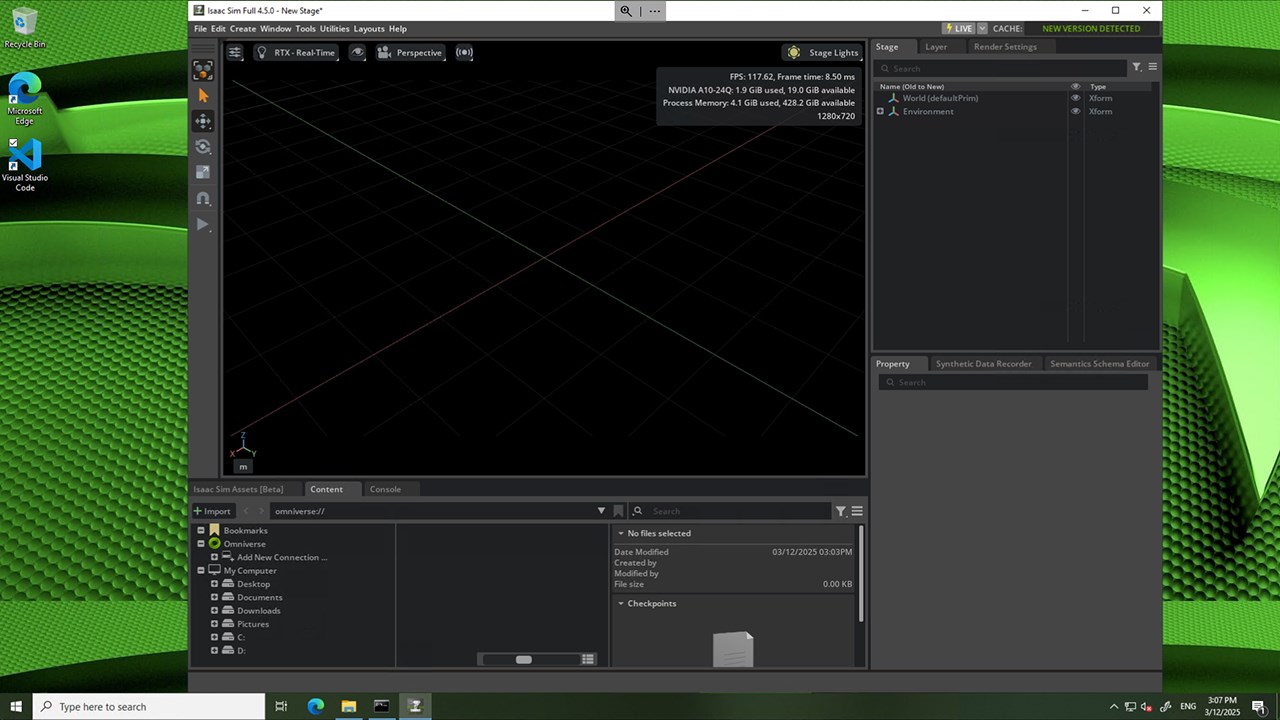
Task: Switch to the Layer tab
Action: point(936,47)
